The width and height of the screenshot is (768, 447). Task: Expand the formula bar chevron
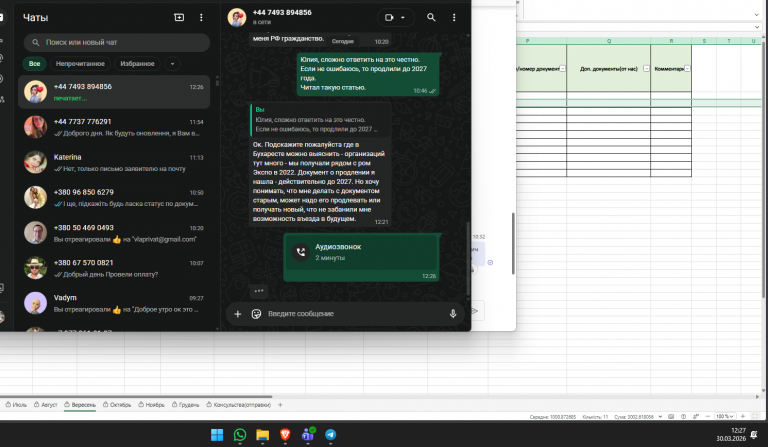[757, 27]
